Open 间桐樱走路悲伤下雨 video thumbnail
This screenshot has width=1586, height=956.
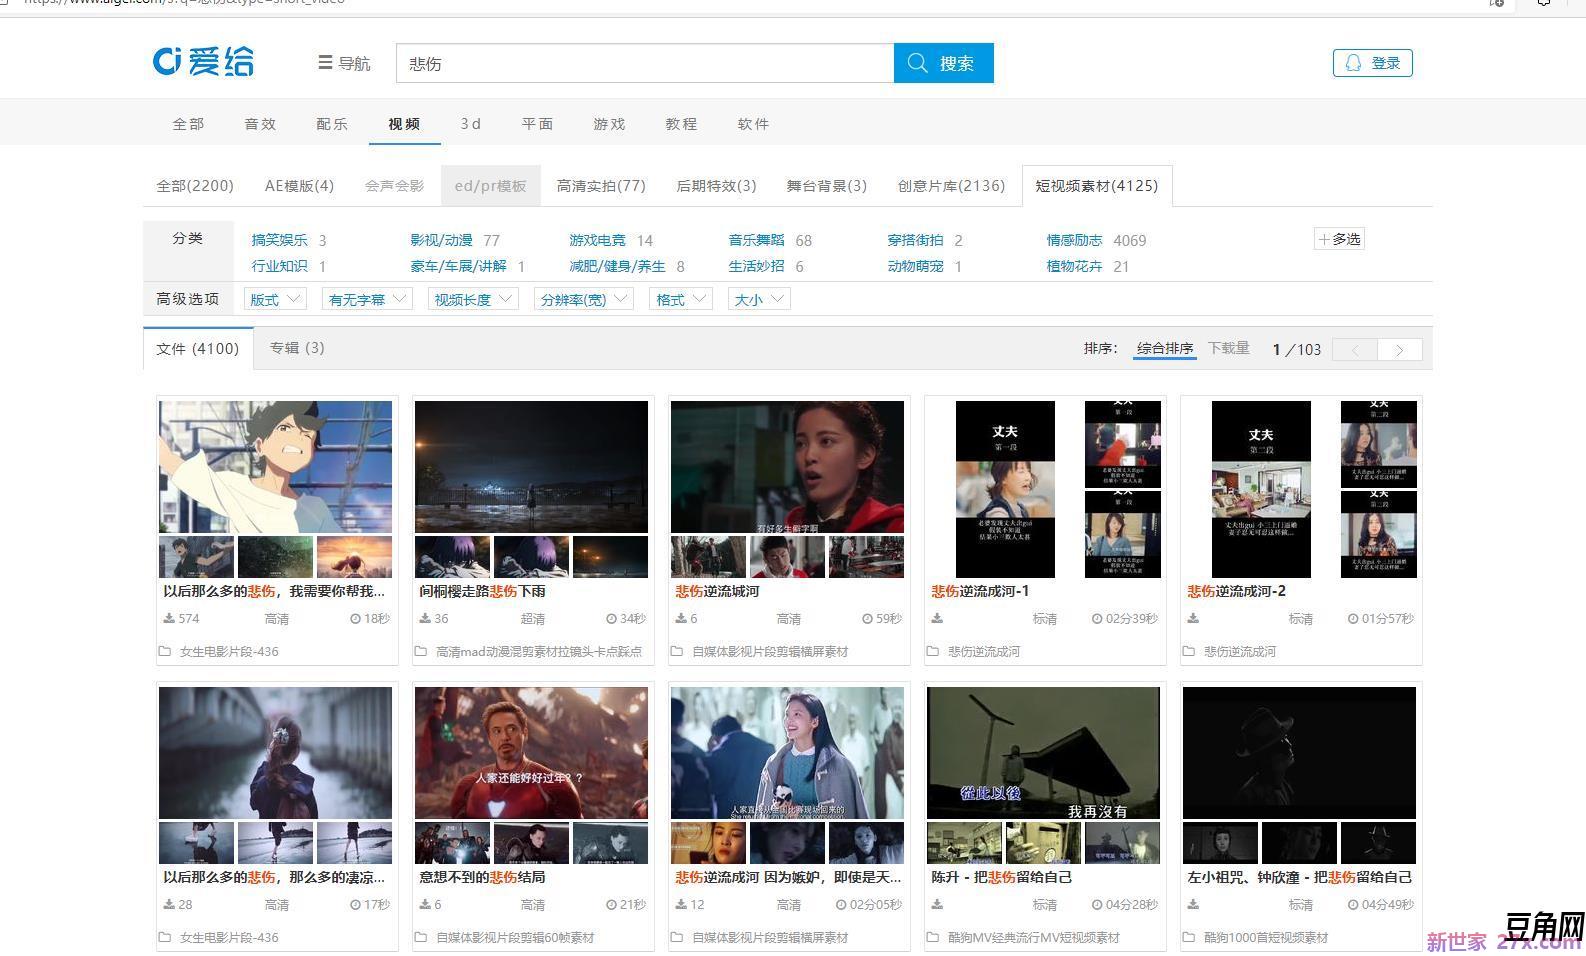pyautogui.click(x=531, y=467)
